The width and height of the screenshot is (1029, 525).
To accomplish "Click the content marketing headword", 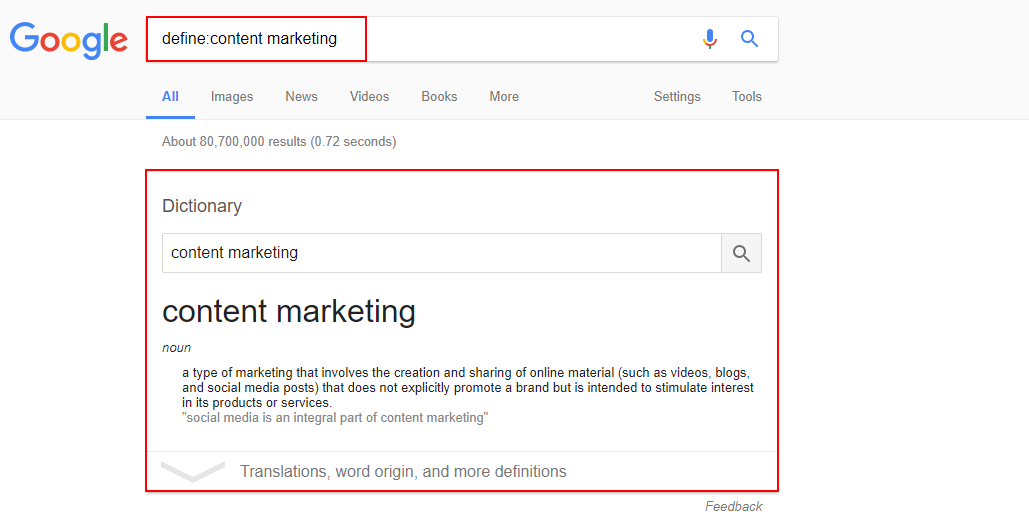I will (x=289, y=311).
